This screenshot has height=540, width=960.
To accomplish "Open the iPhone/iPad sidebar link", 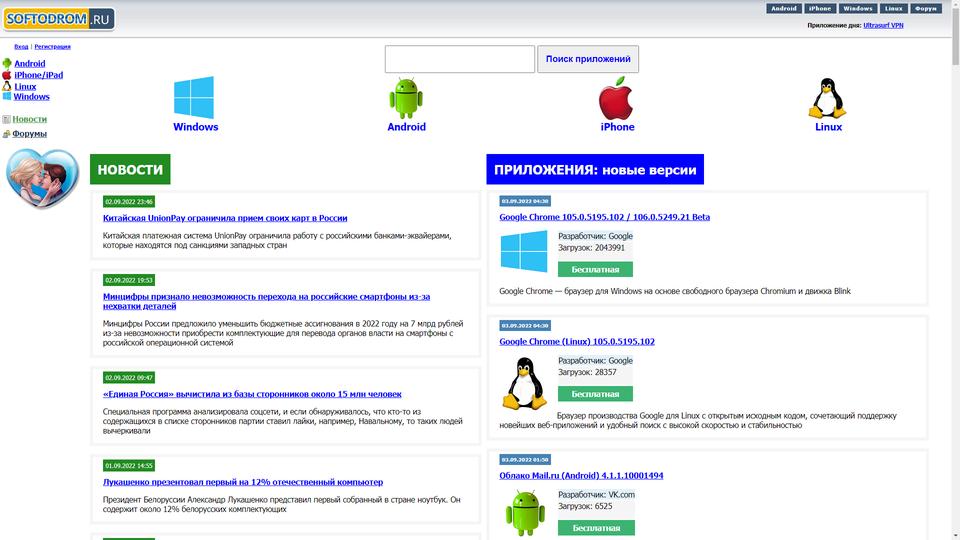I will click(39, 75).
